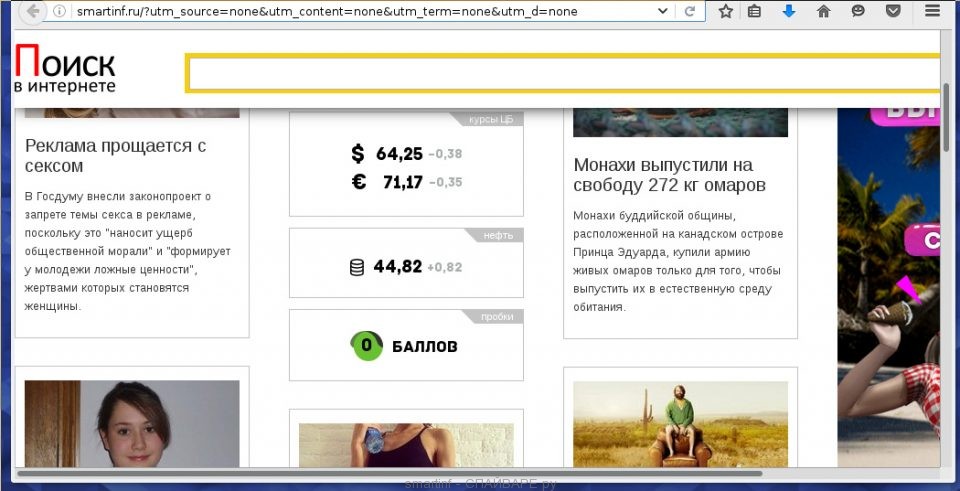
Task: Open the hamburger menu
Action: 932,10
